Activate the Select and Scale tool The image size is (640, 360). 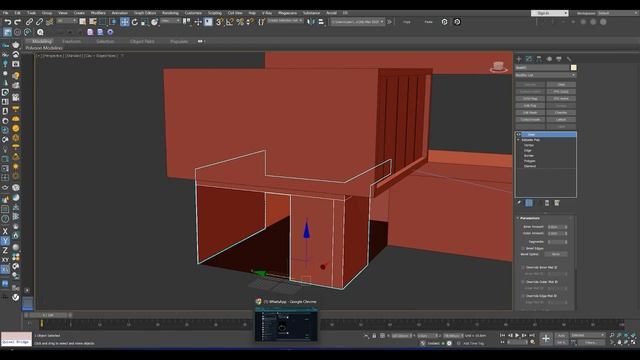click(144, 22)
